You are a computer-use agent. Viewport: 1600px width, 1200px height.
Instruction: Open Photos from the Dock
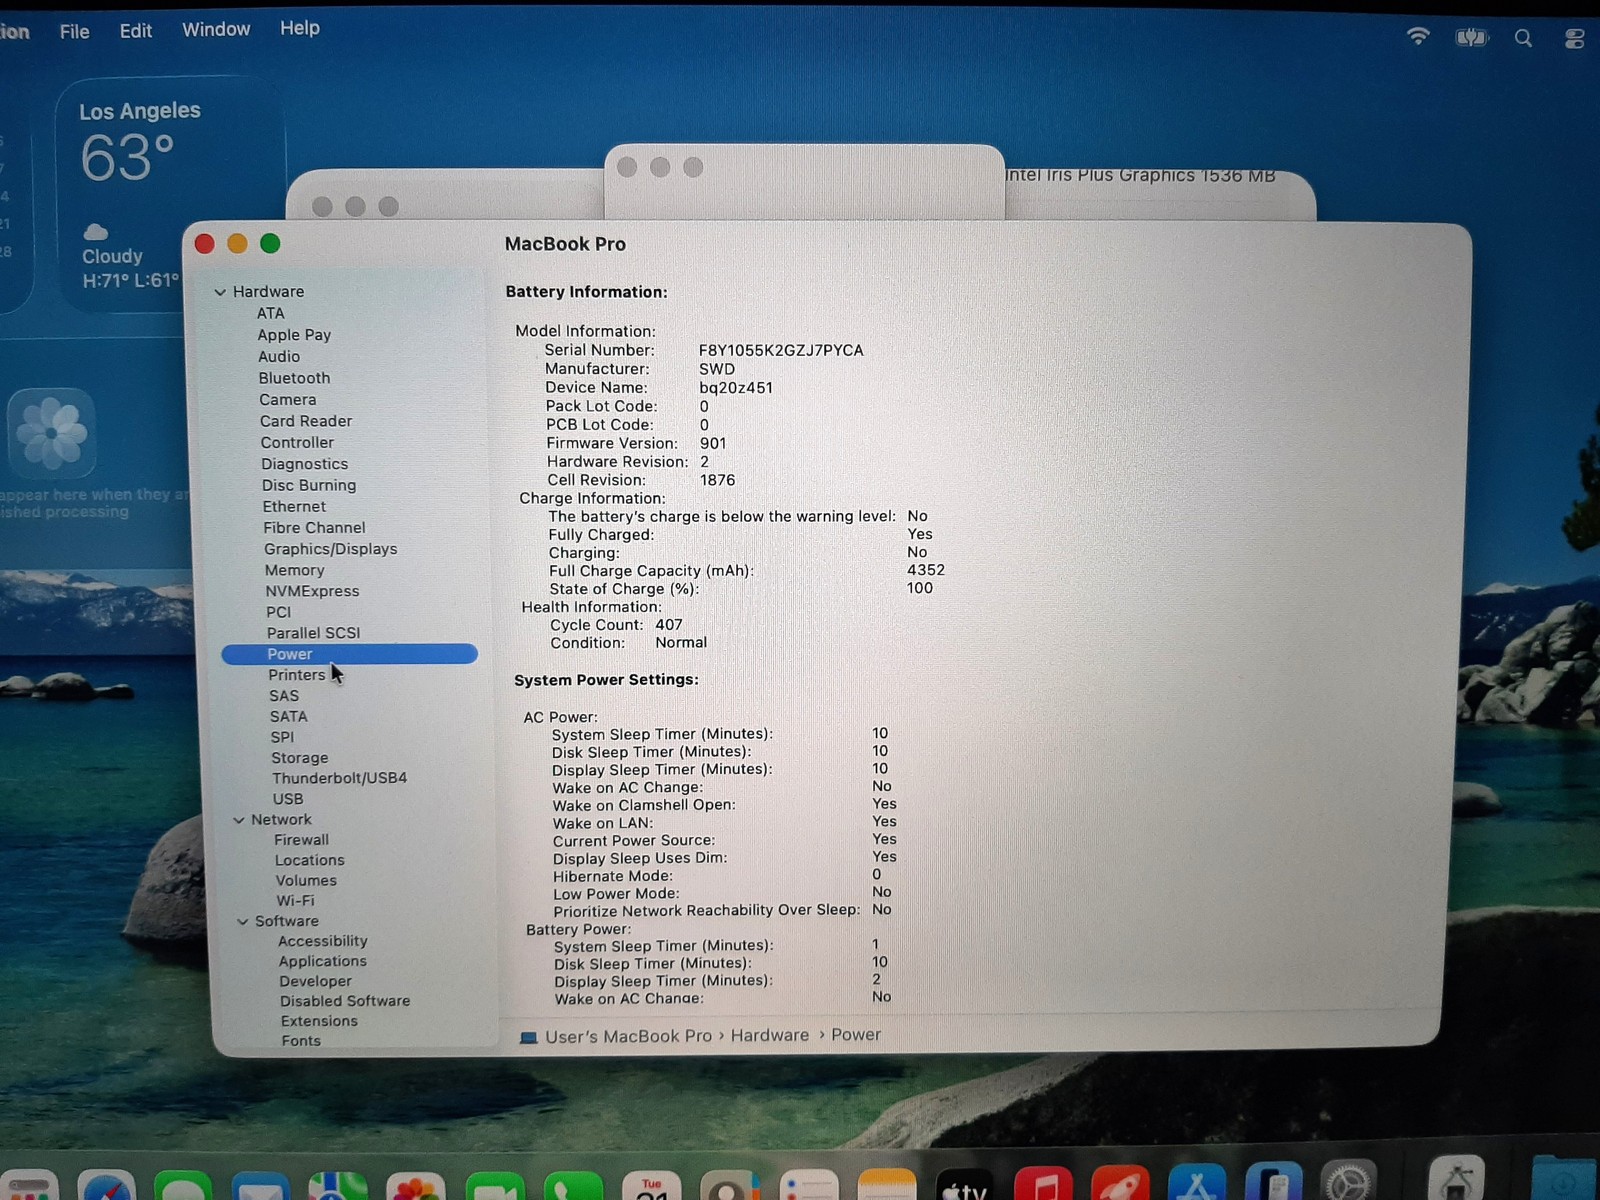(415, 1186)
